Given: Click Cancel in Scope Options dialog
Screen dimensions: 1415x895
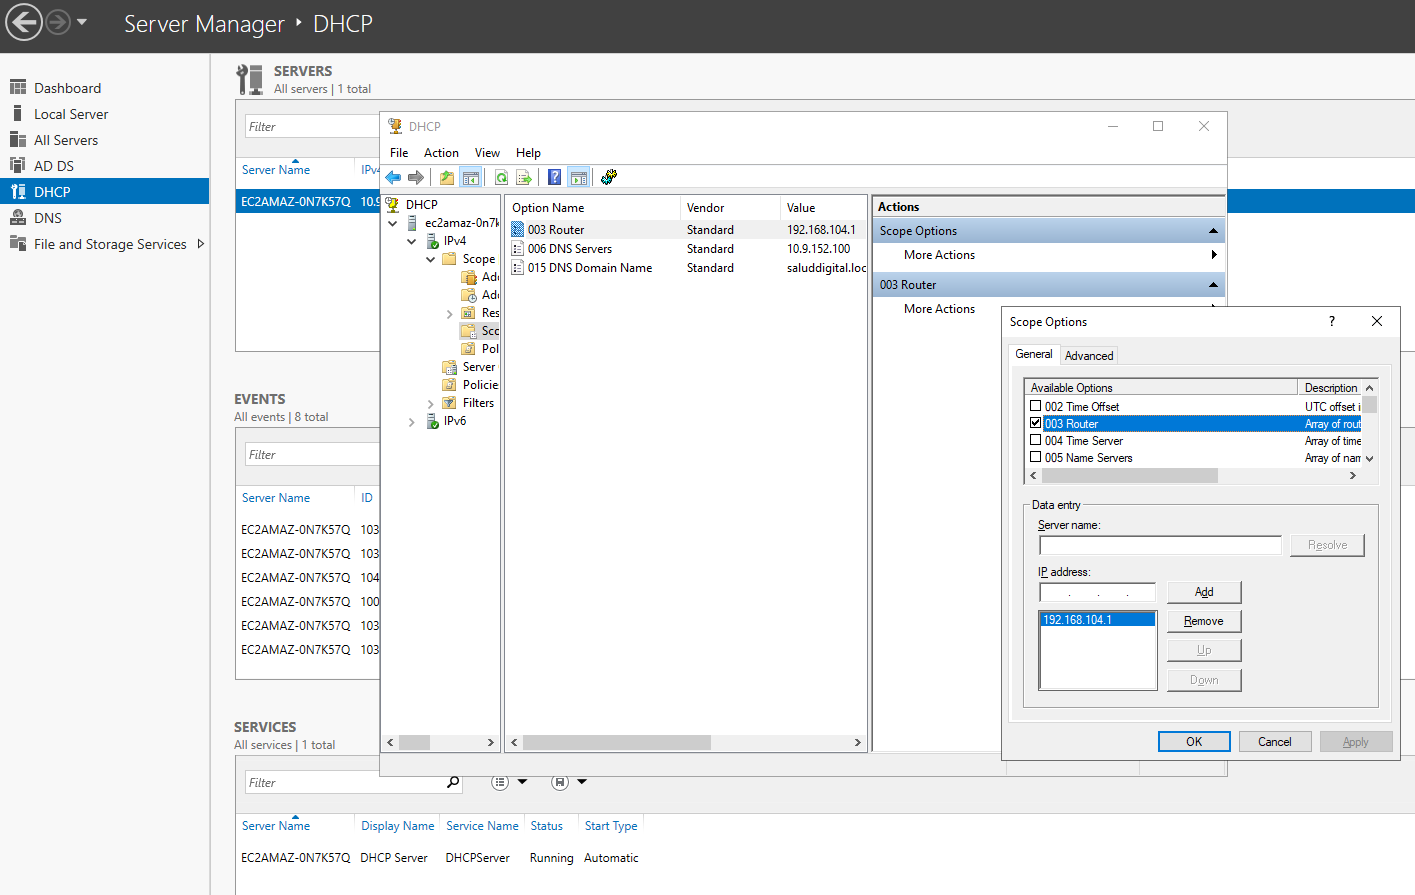Looking at the screenshot, I should click(1275, 742).
